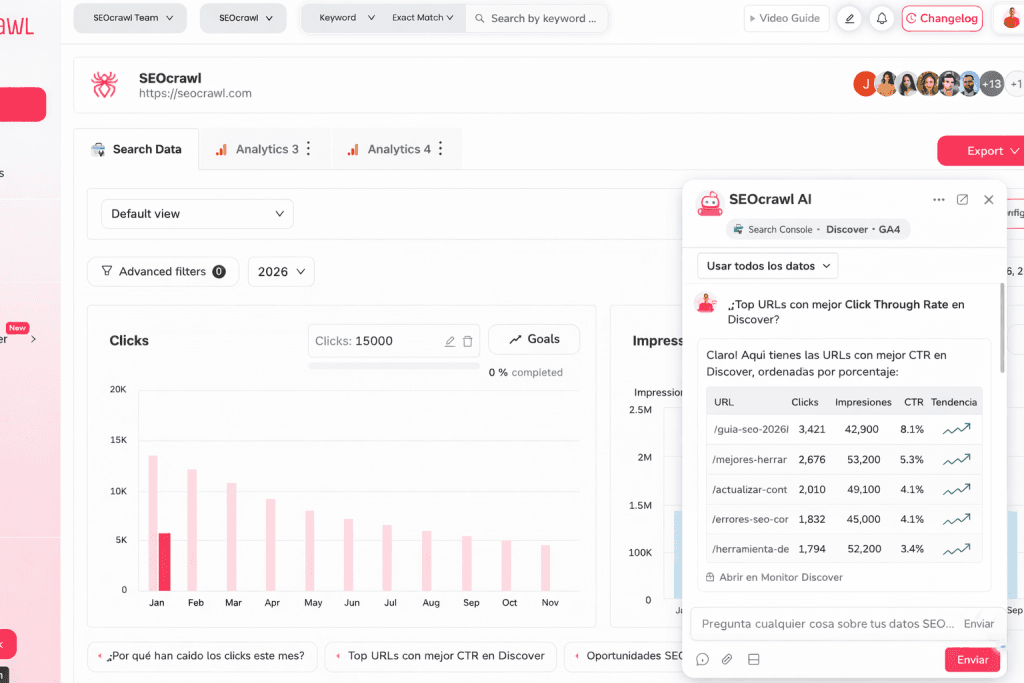Image resolution: width=1024 pixels, height=683 pixels.
Task: Sort by the CTR column header
Action: tap(914, 402)
